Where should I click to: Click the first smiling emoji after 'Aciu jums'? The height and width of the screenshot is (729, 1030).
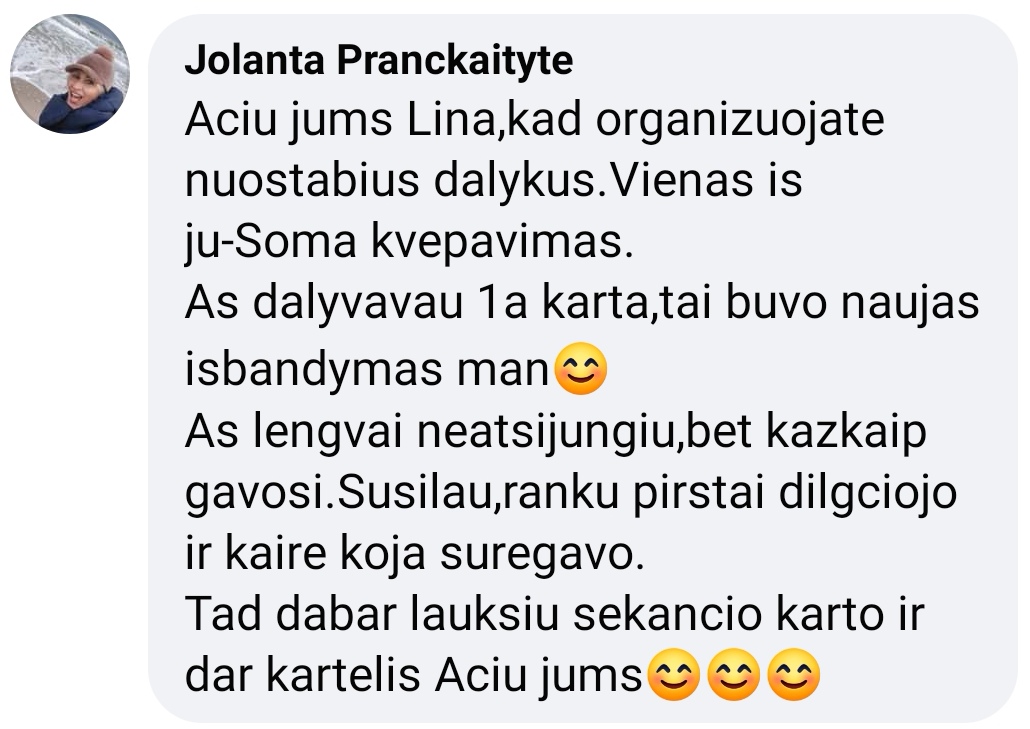tap(674, 674)
